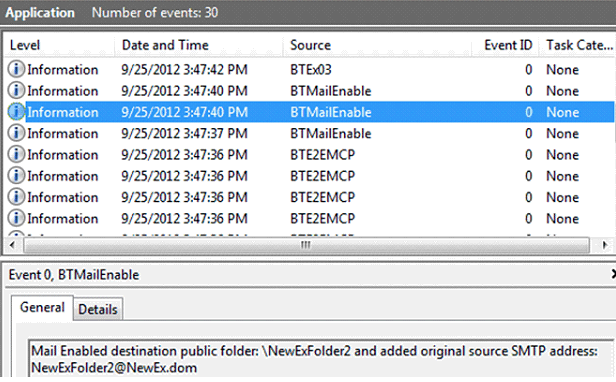The image size is (616, 382).
Task: Click the info icon of the highlighted BTMailEnable row
Action: (x=16, y=112)
